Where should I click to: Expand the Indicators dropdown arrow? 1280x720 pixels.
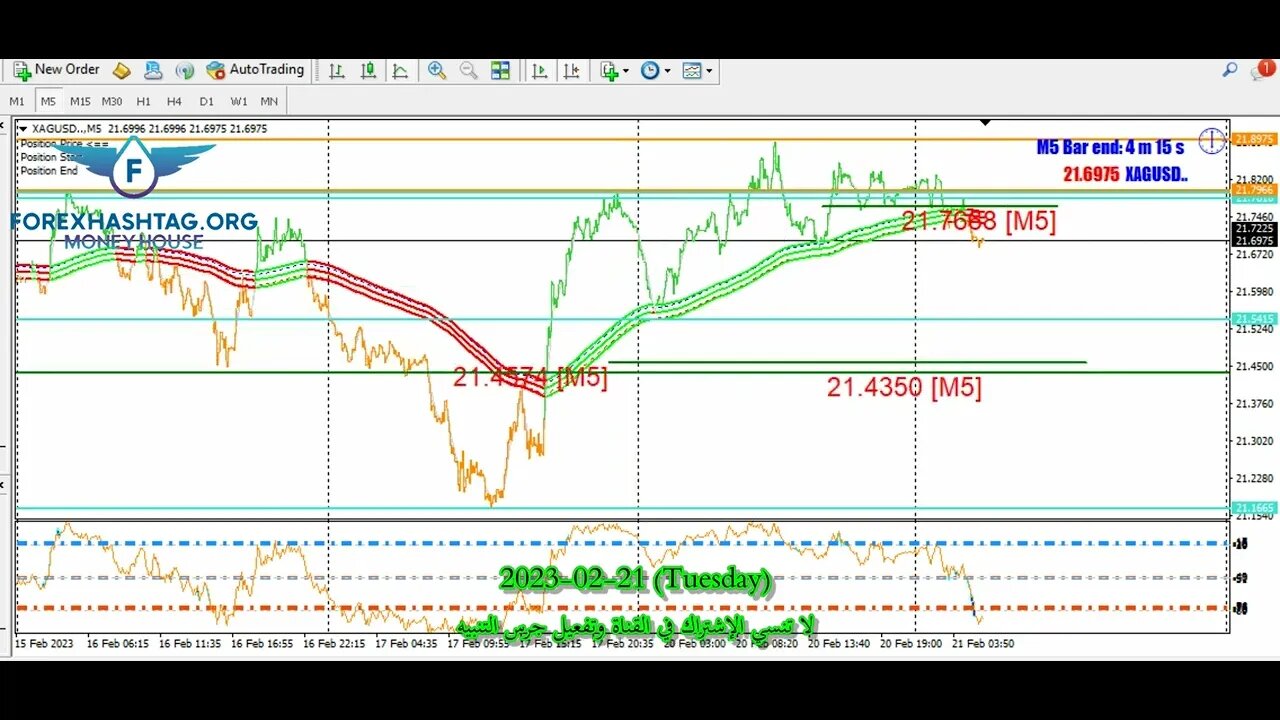(626, 70)
